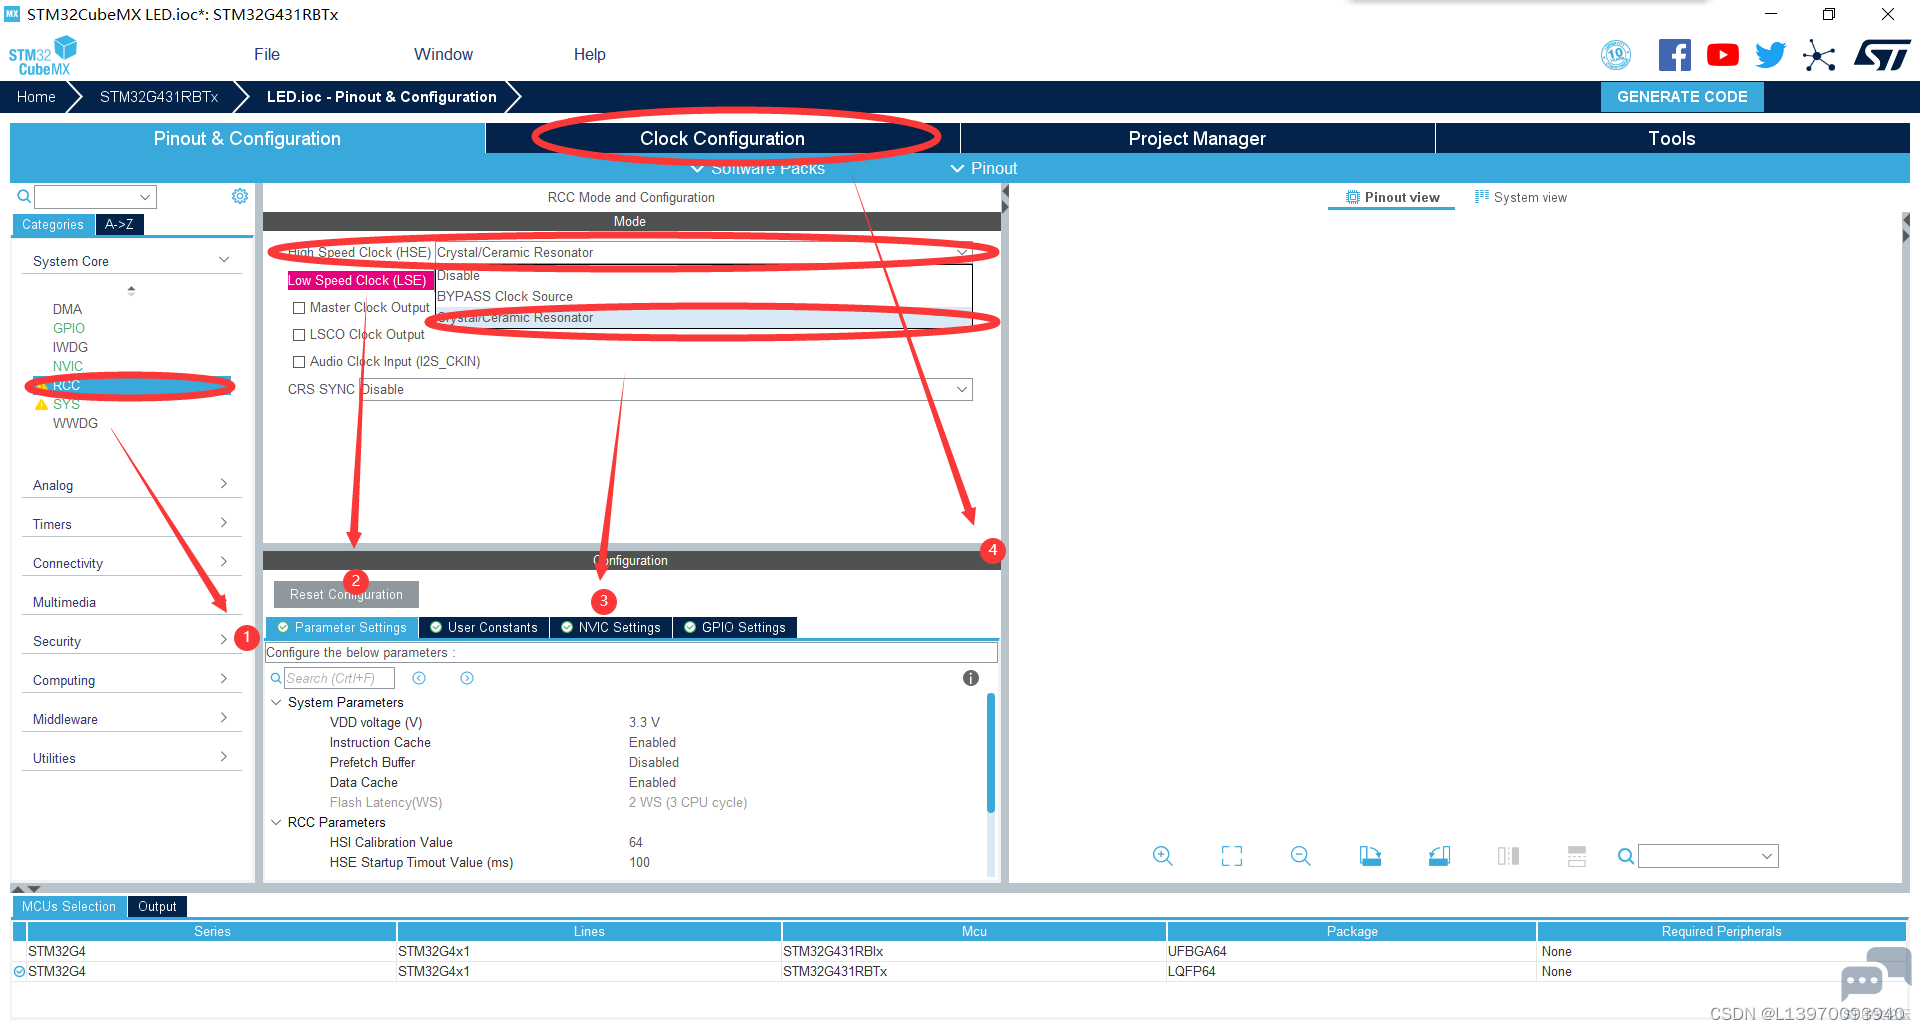Click the STM32CubeMX logo
Screen dimensions: 1920x1030
pyautogui.click(x=42, y=56)
